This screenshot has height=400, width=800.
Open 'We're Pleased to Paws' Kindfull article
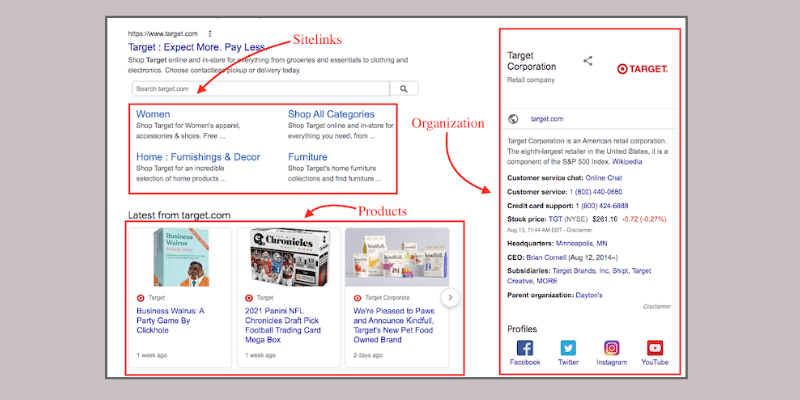click(x=394, y=325)
